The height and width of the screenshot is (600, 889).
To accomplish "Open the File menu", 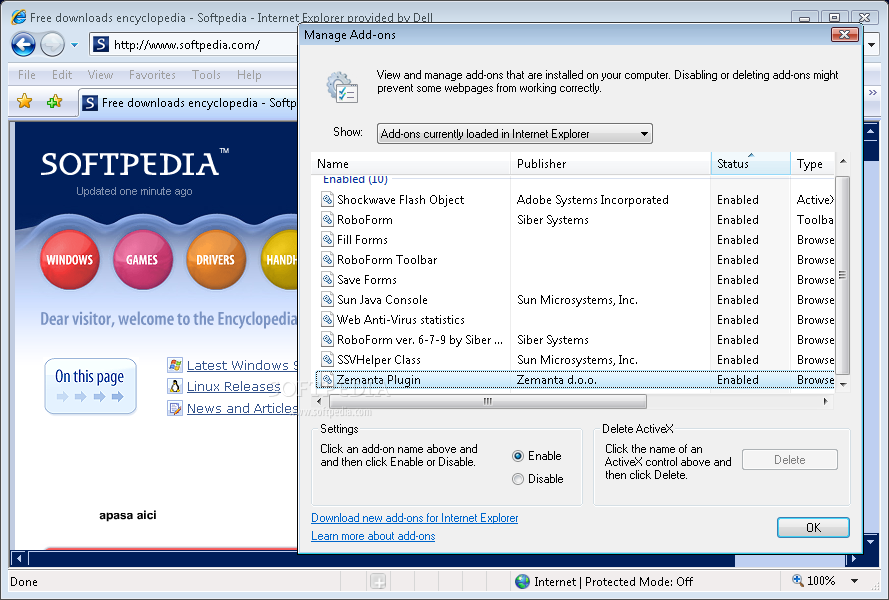I will (x=27, y=75).
